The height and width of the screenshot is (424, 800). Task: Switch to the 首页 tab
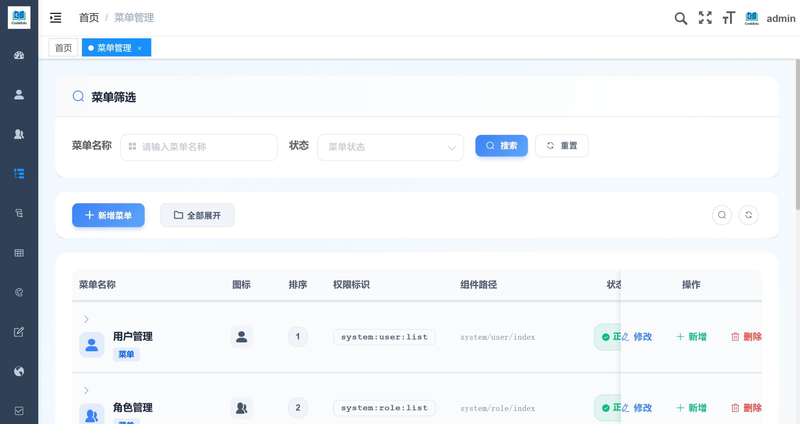click(x=63, y=47)
